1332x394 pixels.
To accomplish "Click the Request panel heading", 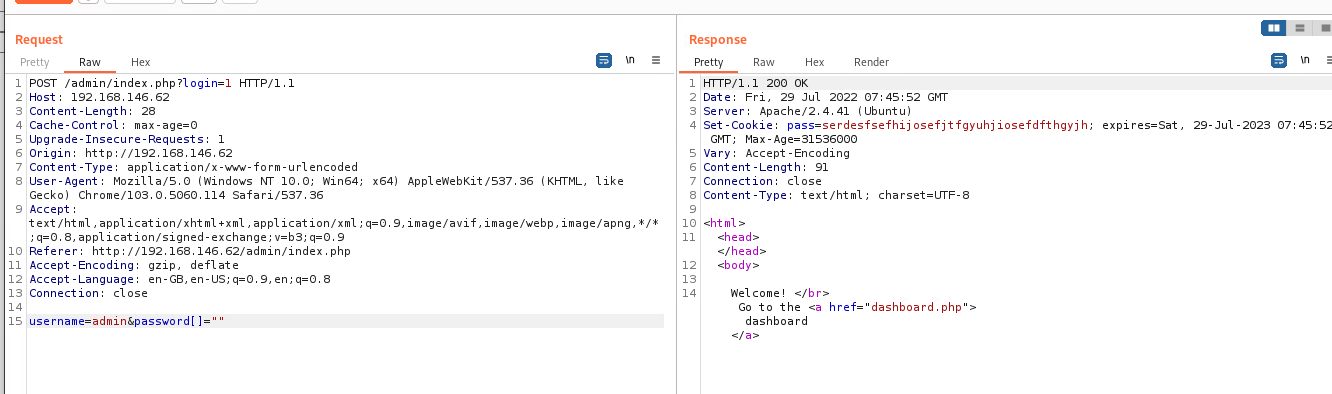I will [39, 40].
